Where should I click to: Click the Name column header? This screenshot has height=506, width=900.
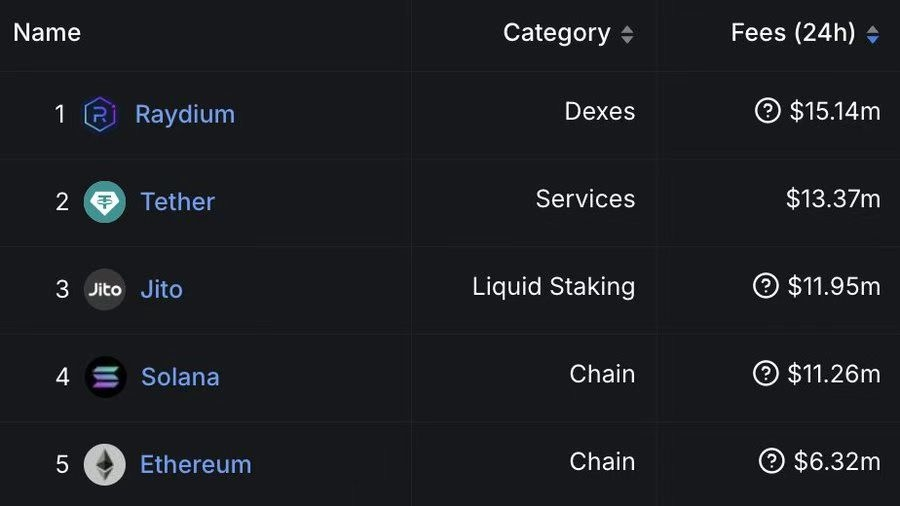pyautogui.click(x=47, y=33)
